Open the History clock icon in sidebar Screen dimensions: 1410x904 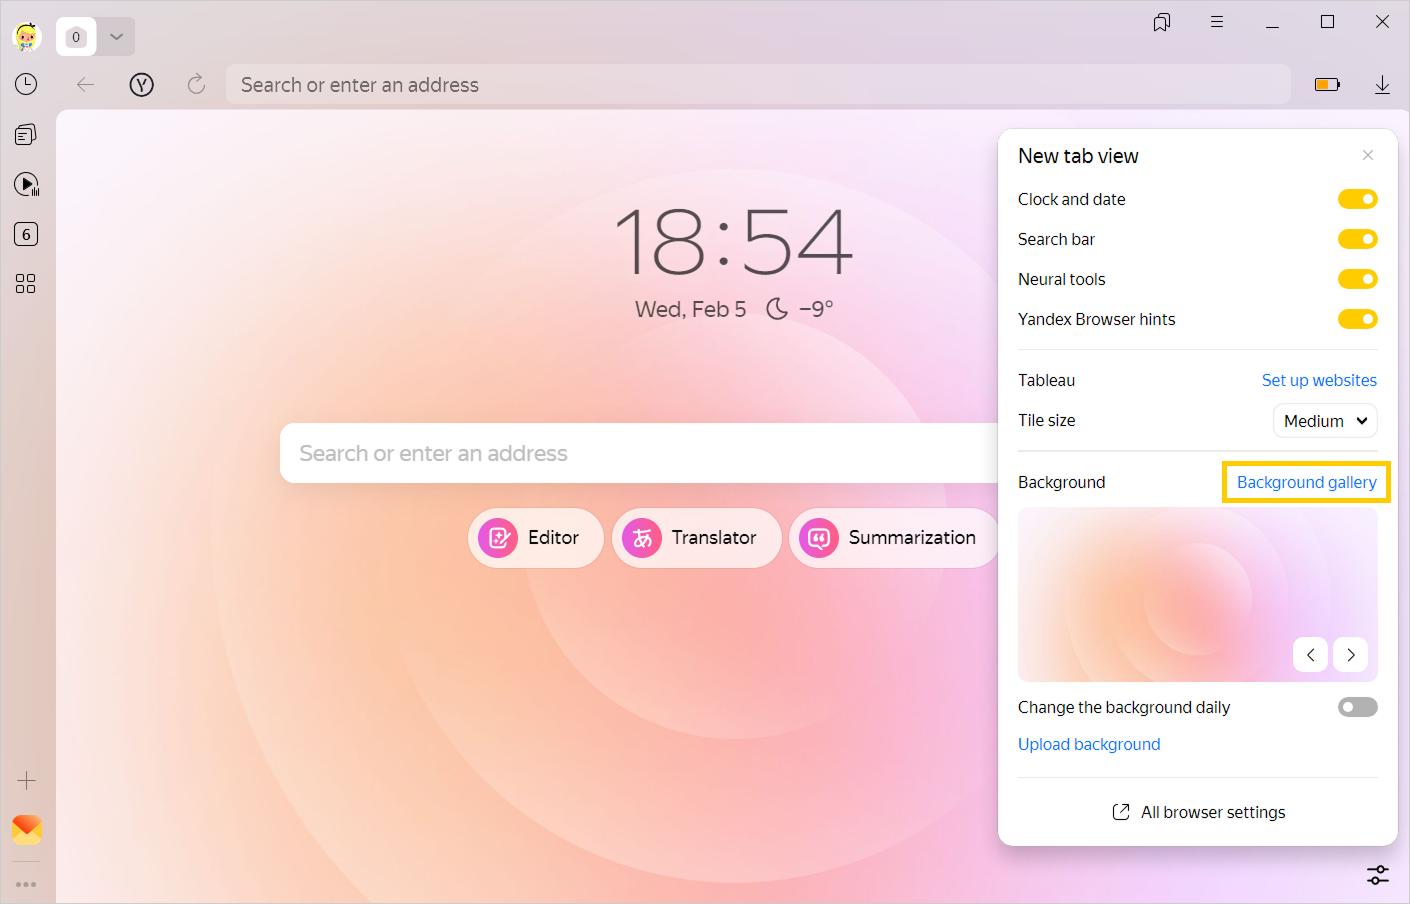click(x=26, y=85)
